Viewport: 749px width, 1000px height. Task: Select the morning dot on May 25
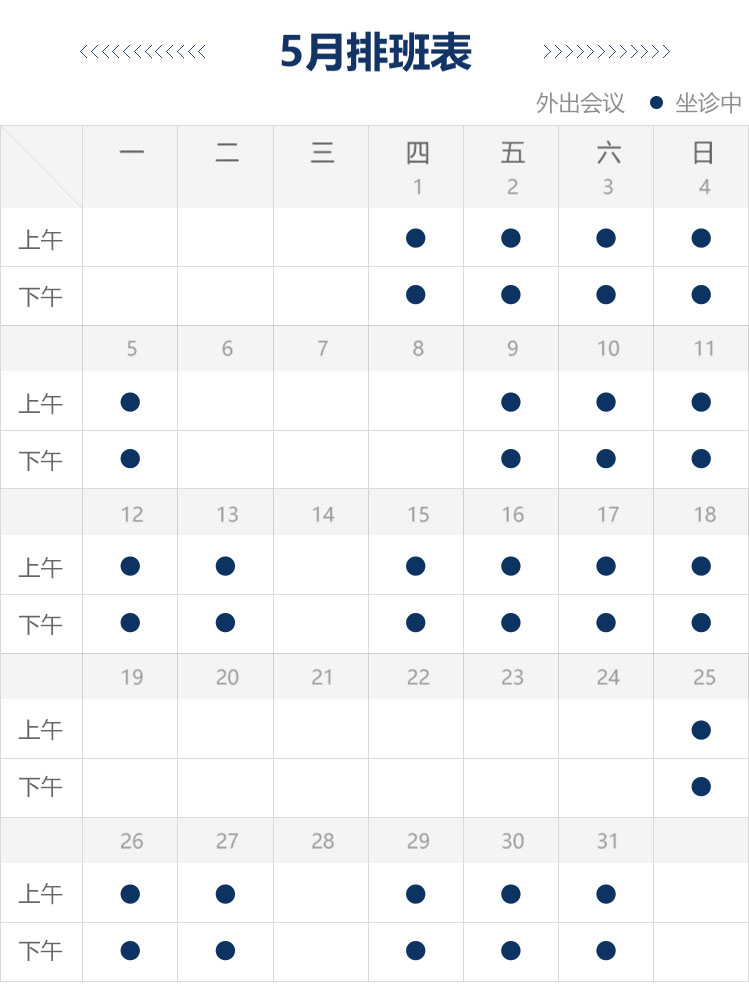(701, 730)
